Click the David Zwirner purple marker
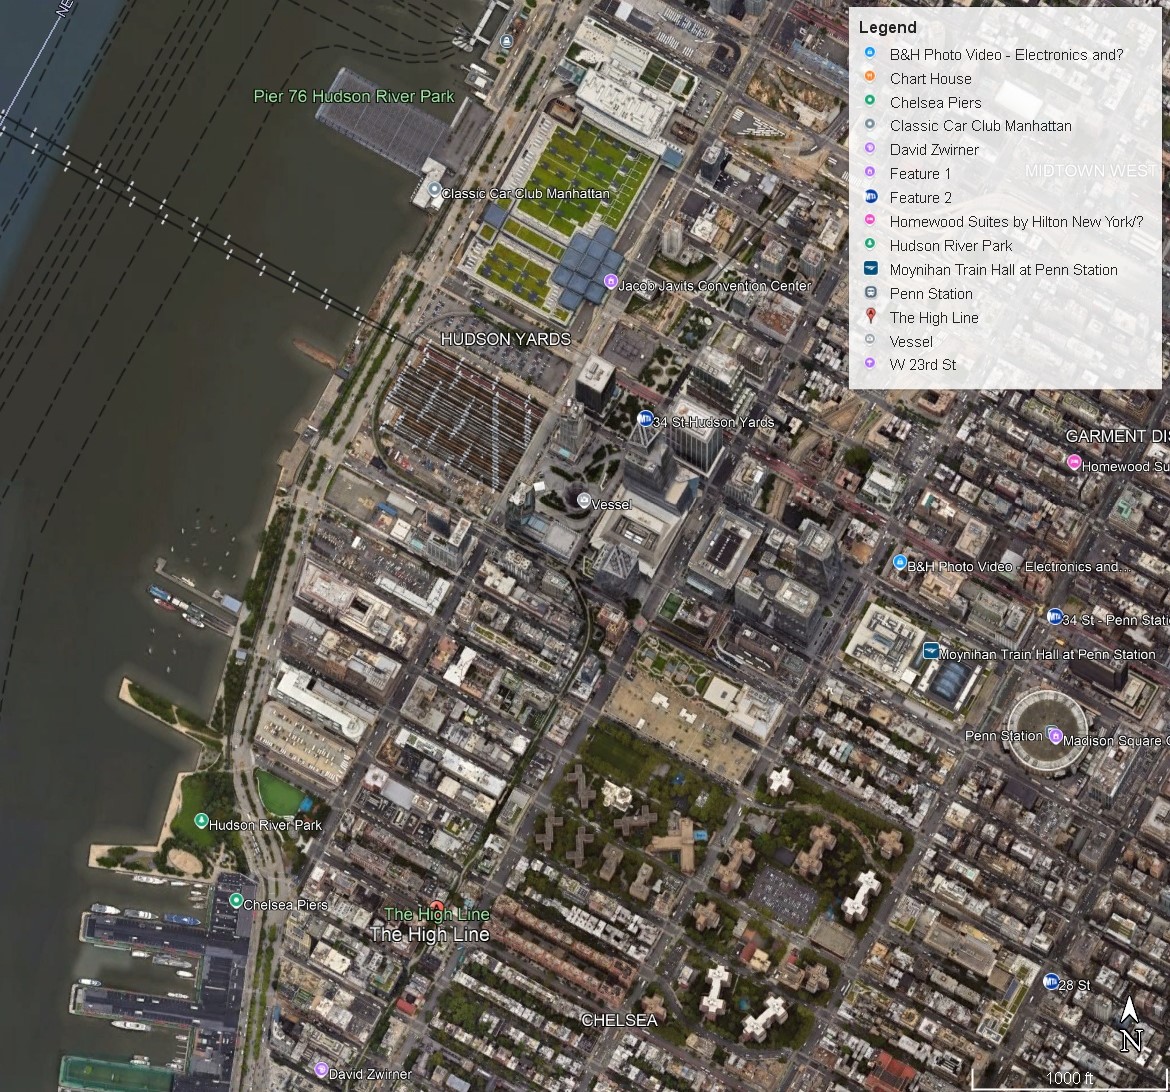 322,1070
